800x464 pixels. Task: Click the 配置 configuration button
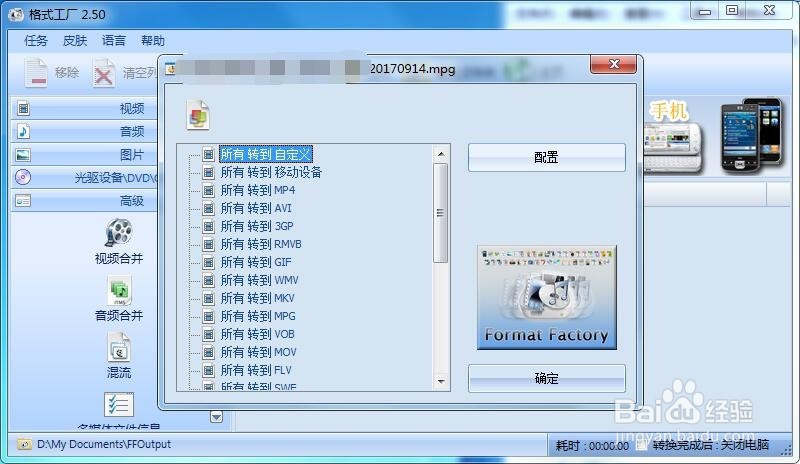546,157
